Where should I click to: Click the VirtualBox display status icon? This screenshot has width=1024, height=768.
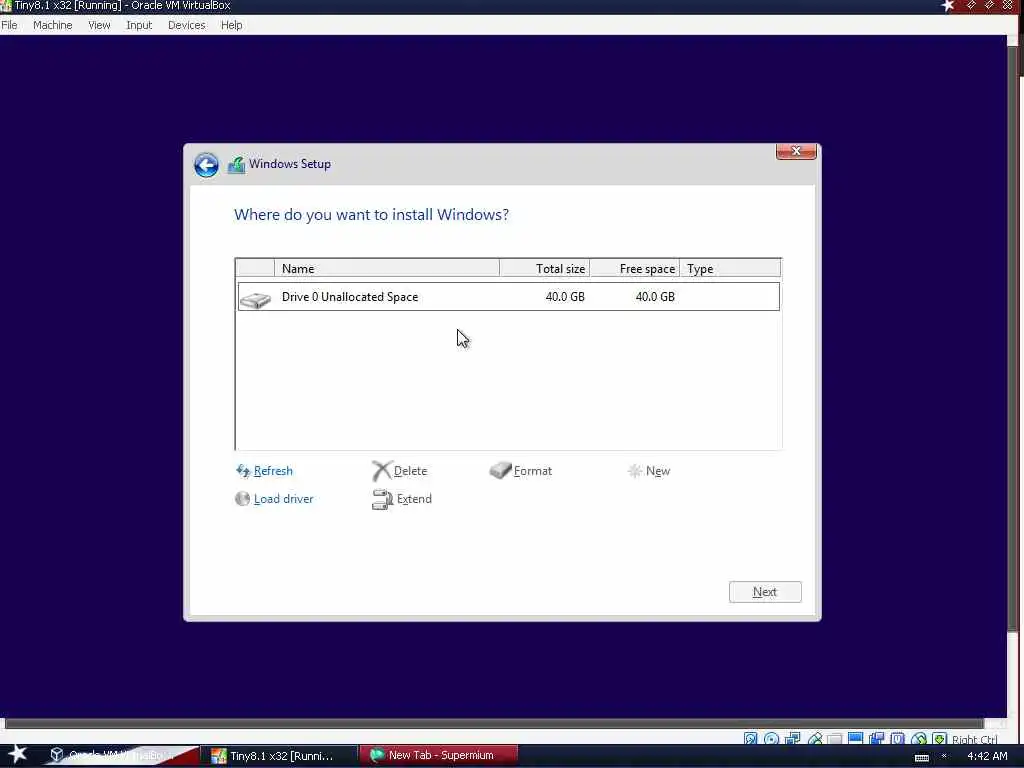[x=856, y=738]
